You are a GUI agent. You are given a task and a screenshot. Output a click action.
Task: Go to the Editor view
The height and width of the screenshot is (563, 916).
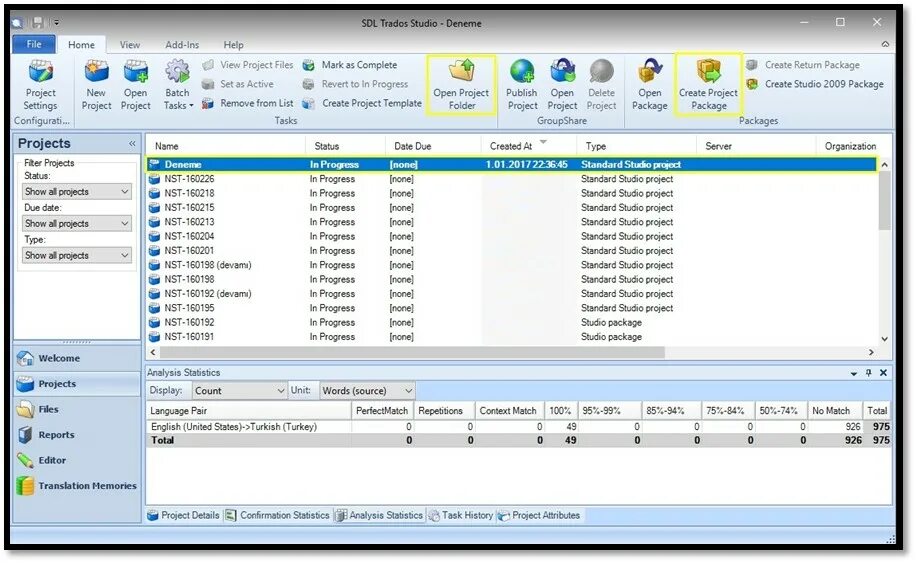click(x=77, y=461)
